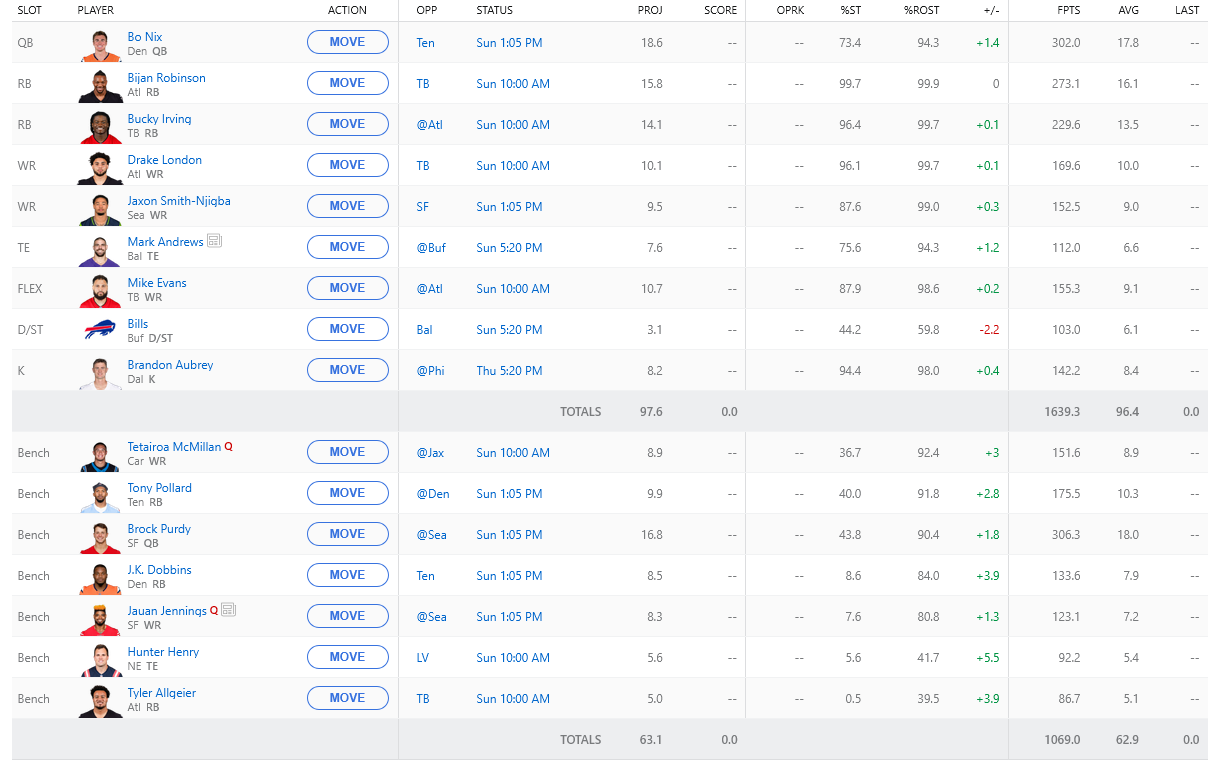Click Bo Nix's player headshot
Image resolution: width=1220 pixels, height=760 pixels.
(100, 44)
